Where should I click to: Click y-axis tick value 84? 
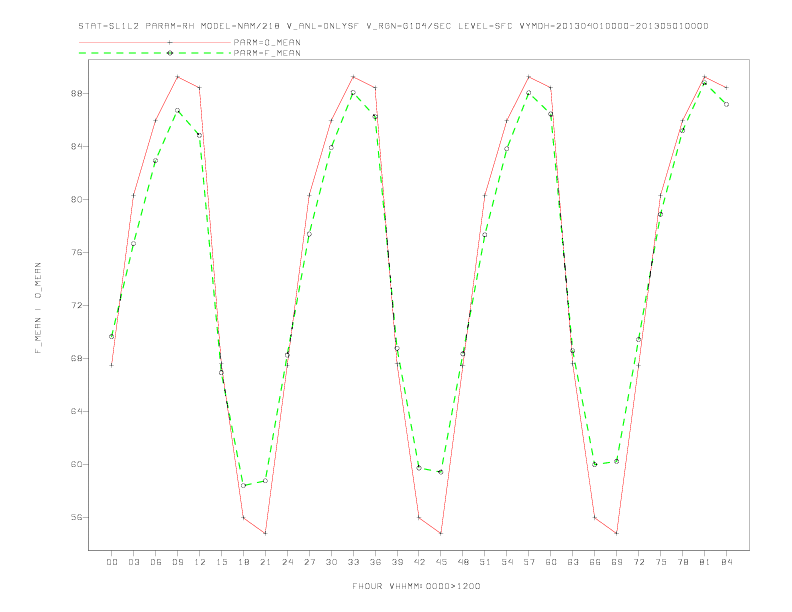pos(77,146)
